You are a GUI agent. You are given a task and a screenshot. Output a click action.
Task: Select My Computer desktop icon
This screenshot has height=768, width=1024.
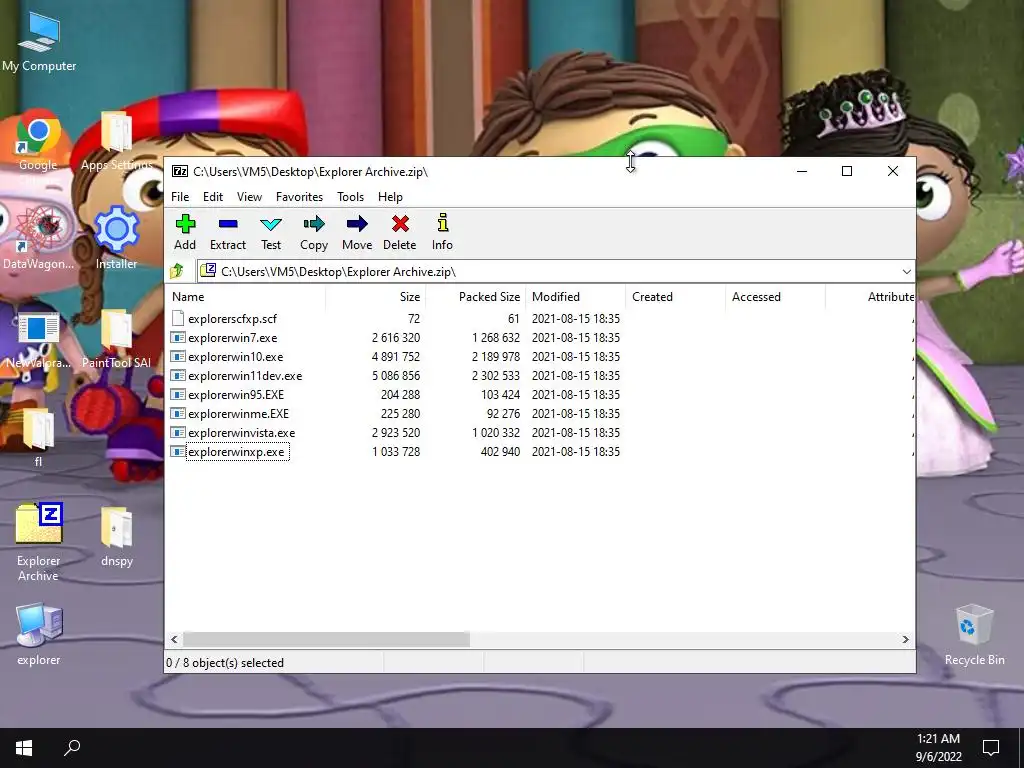tap(39, 41)
